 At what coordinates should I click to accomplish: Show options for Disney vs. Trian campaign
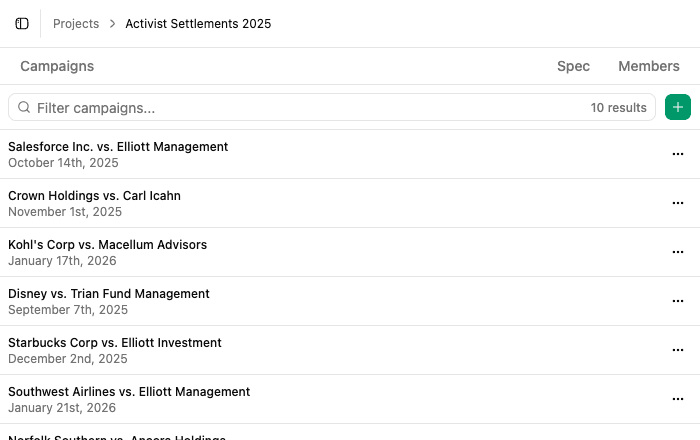click(x=678, y=301)
